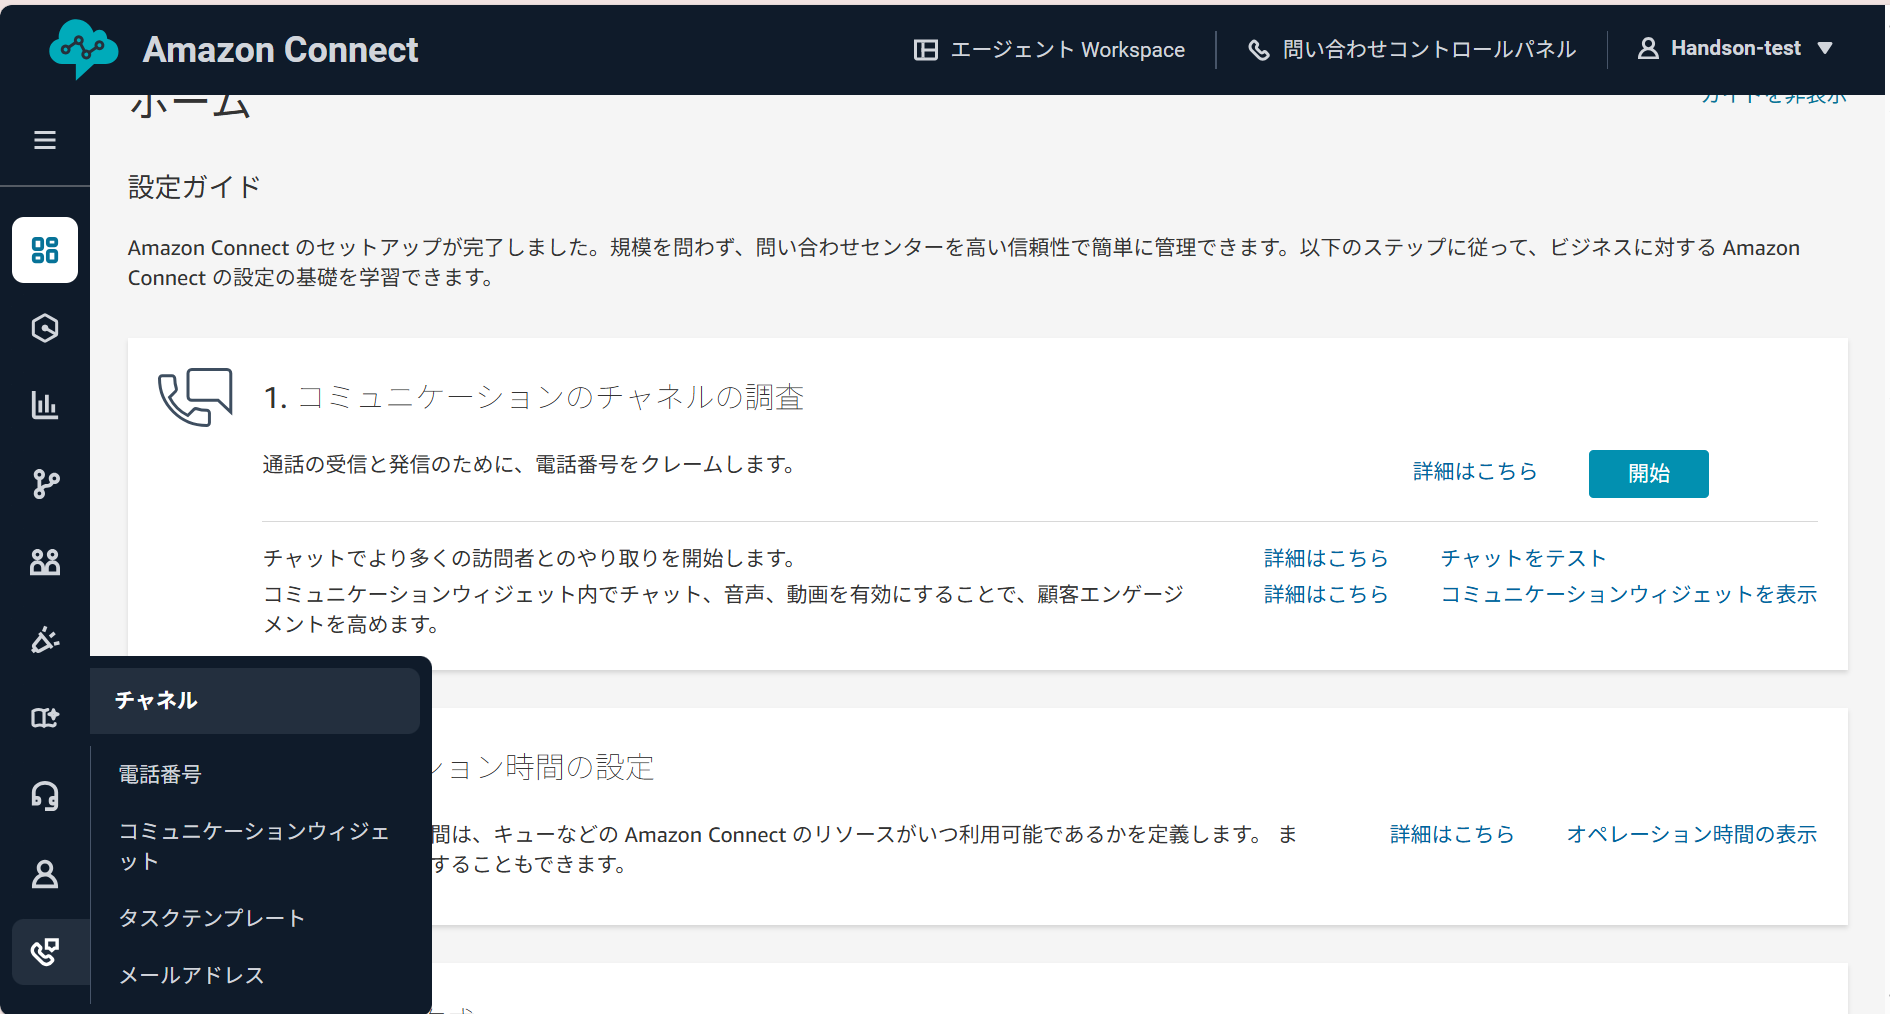Open the Analytics bar chart icon

point(45,406)
